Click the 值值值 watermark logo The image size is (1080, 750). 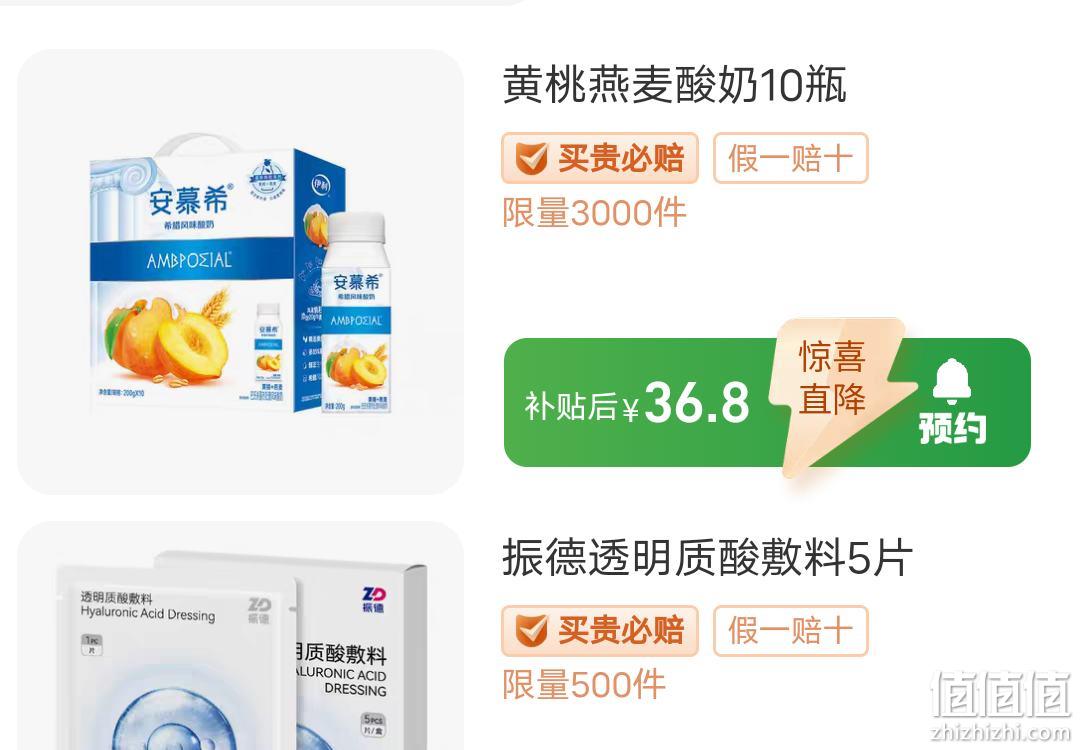pyautogui.click(x=1001, y=694)
